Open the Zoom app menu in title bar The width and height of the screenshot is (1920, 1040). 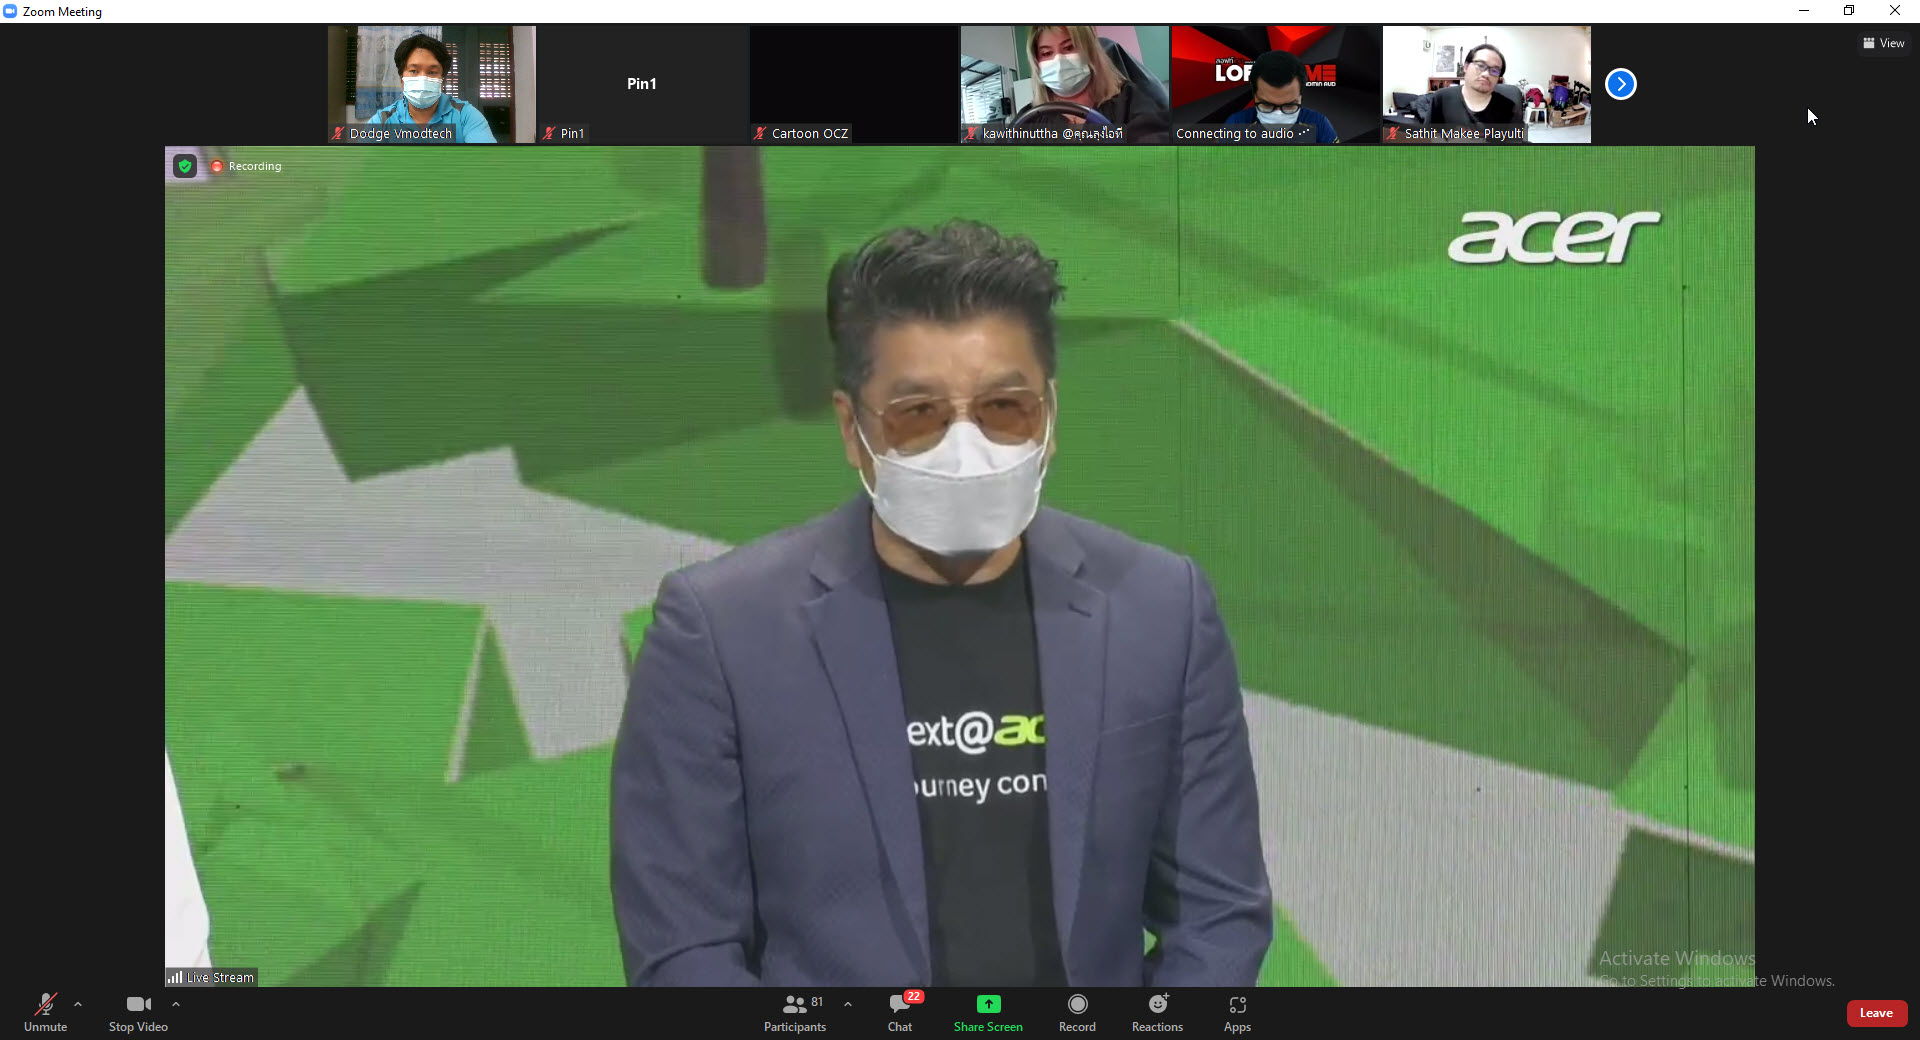(10, 11)
